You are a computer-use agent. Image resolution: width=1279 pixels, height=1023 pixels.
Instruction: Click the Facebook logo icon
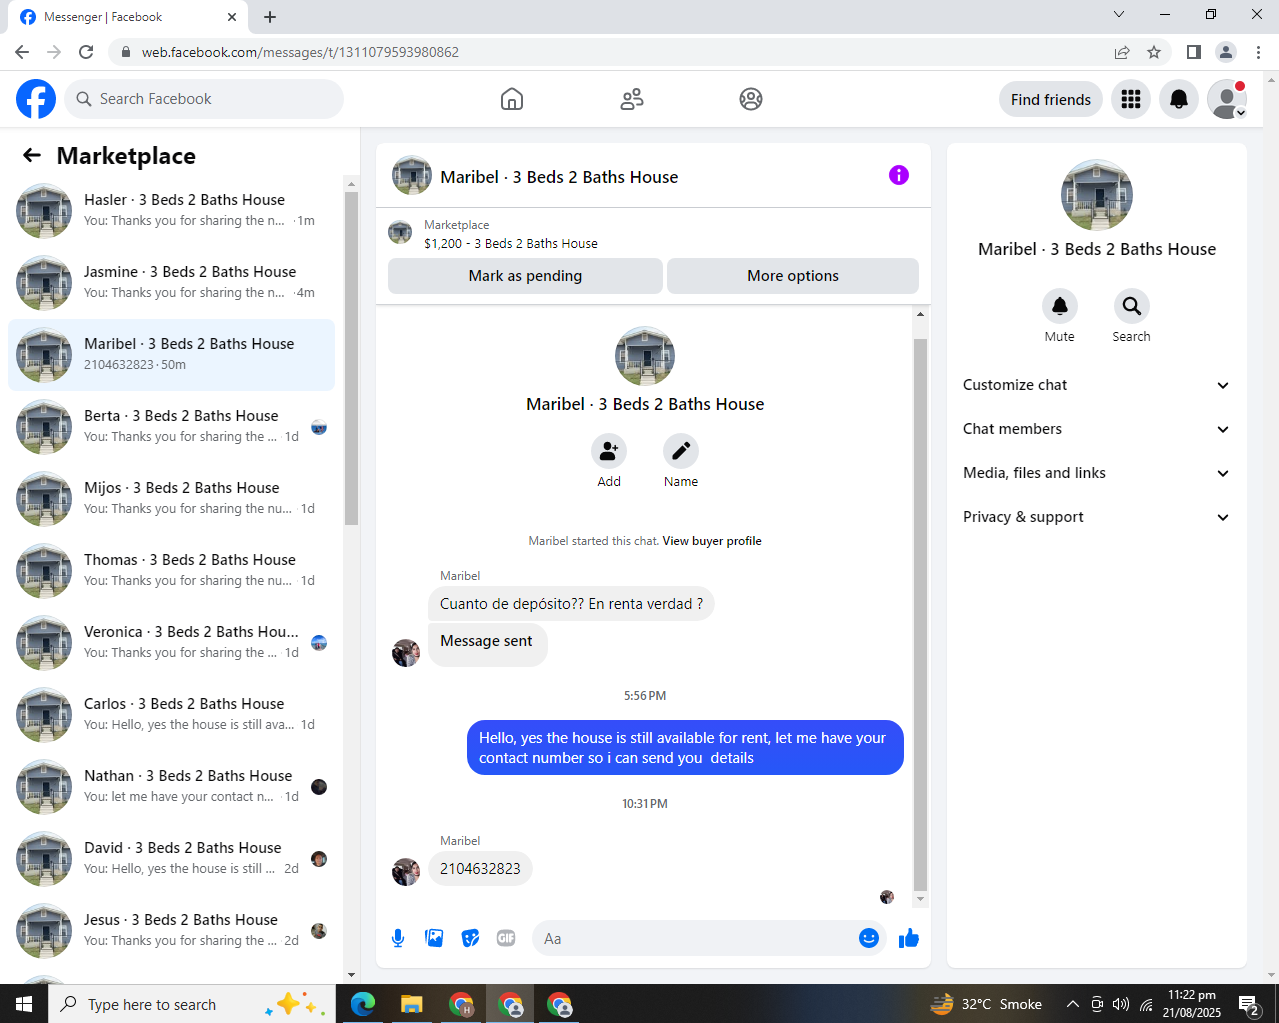click(x=36, y=99)
